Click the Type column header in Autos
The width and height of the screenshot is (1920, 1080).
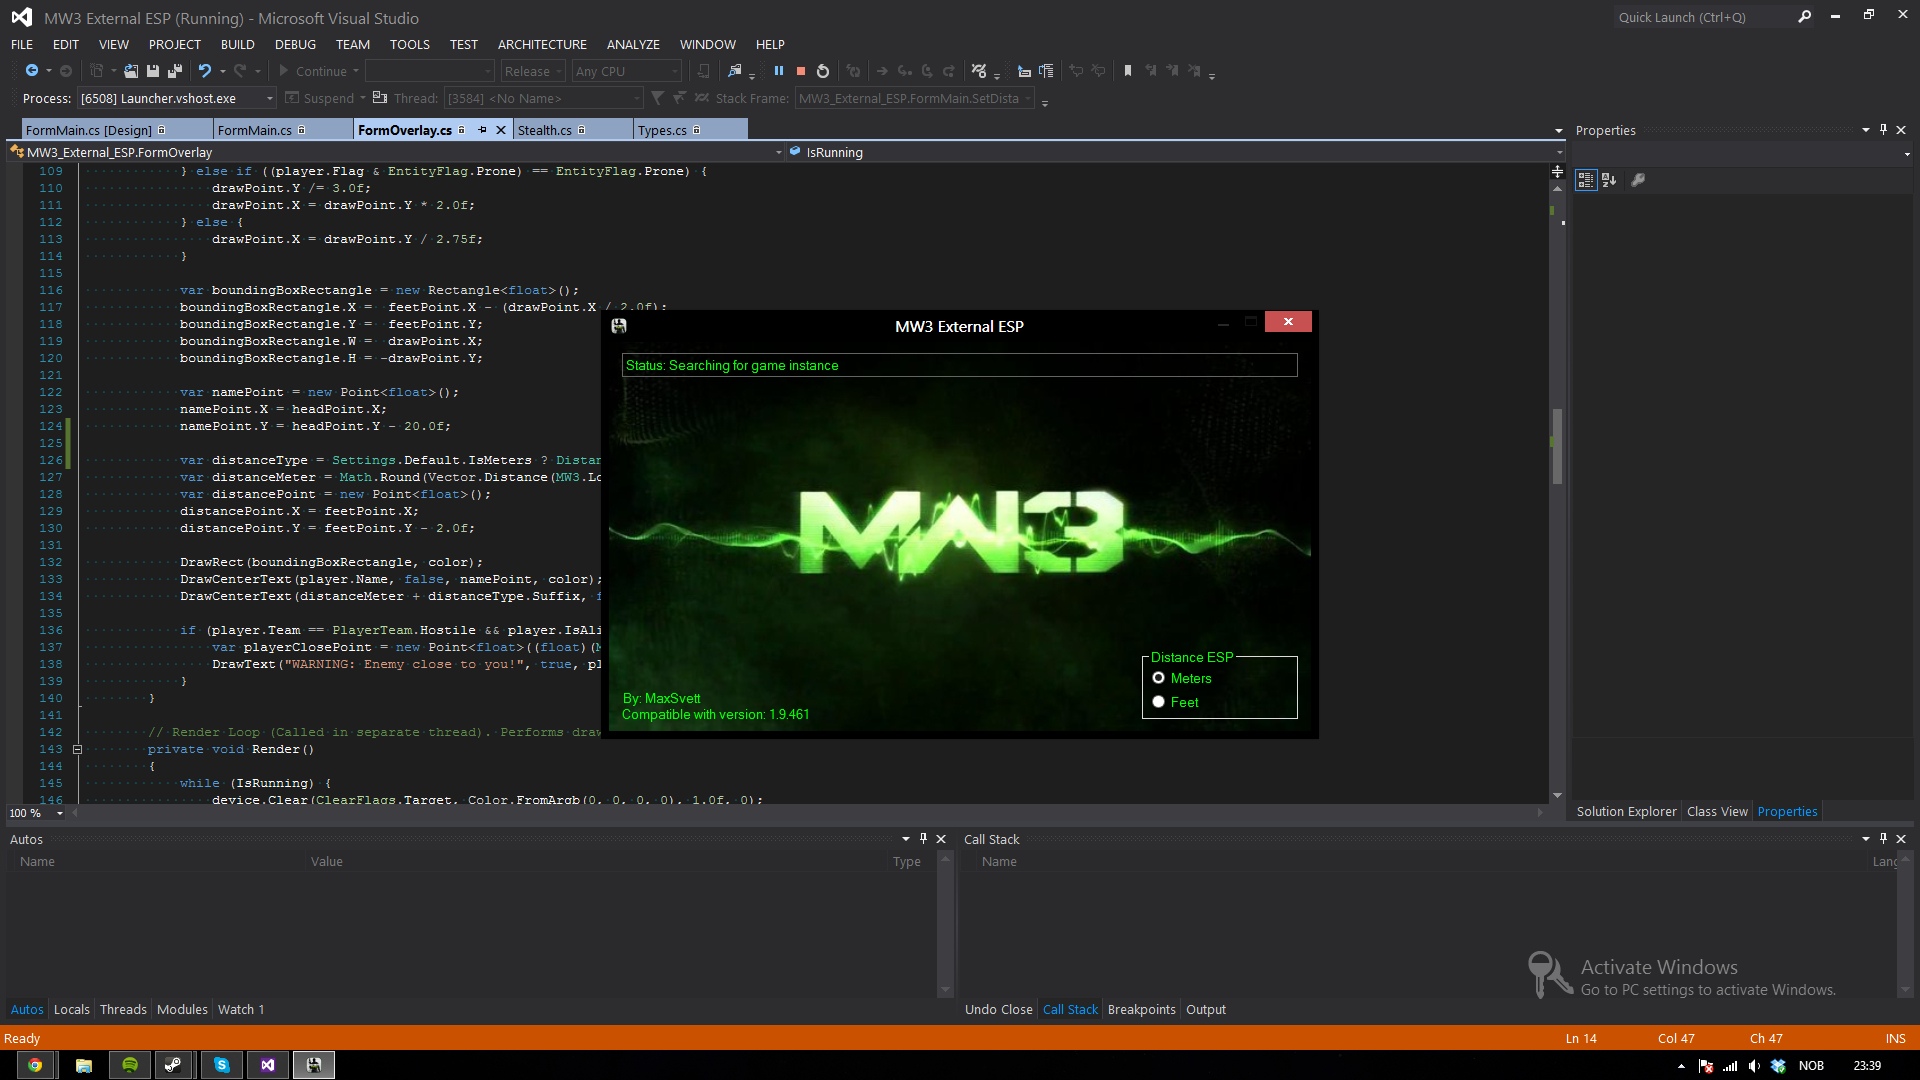coord(906,861)
